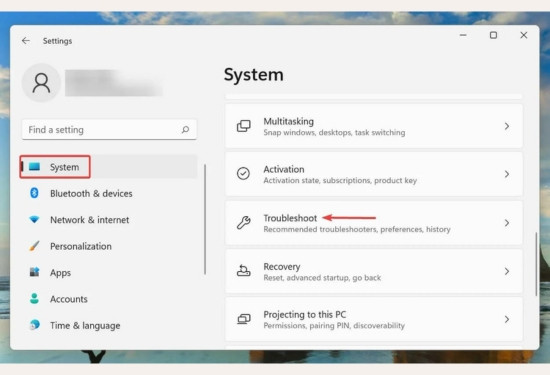The height and width of the screenshot is (375, 550).
Task: Click the Recovery icon
Action: (x=243, y=271)
